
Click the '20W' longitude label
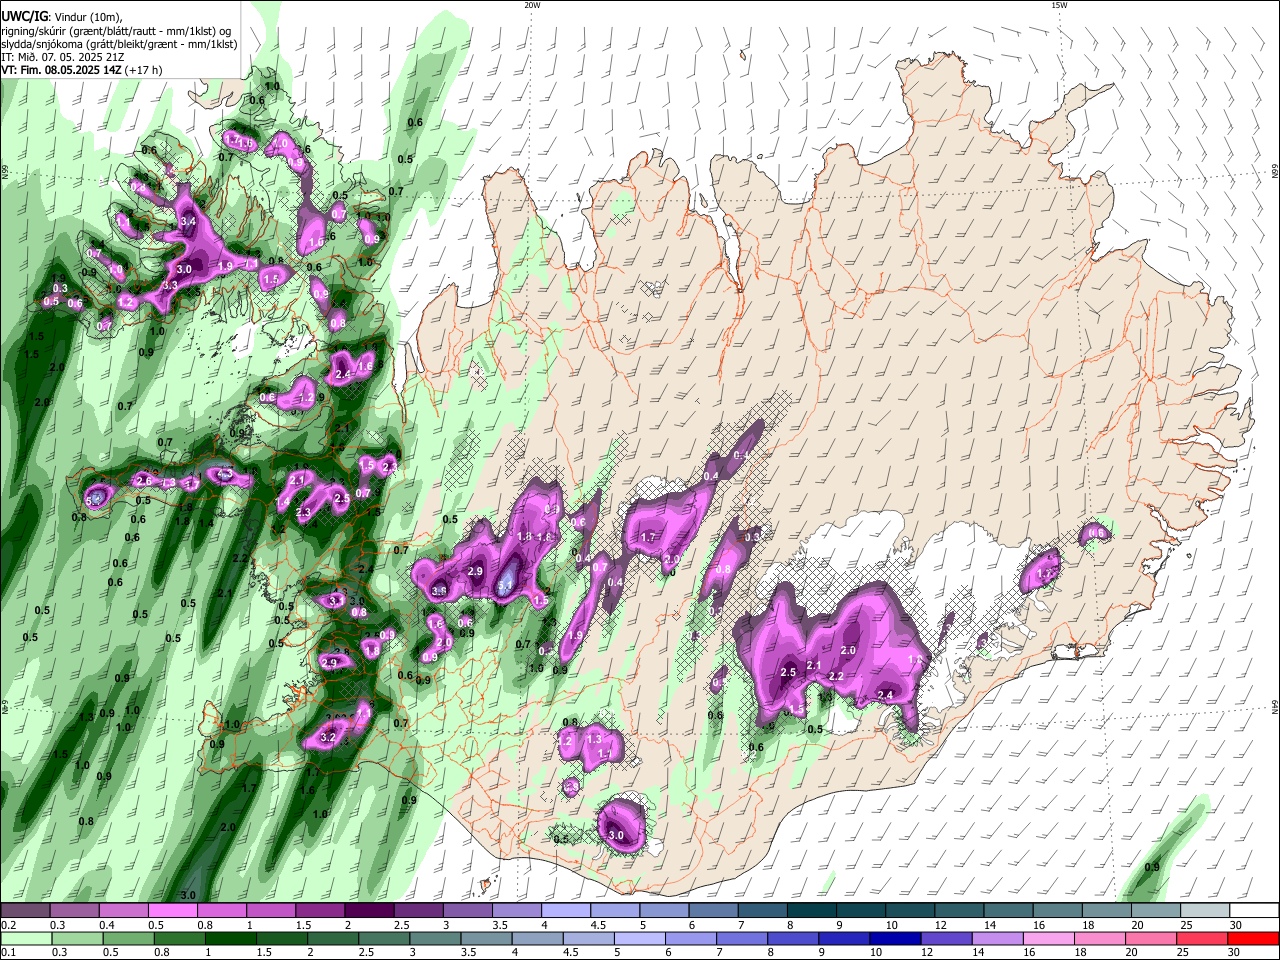(x=532, y=5)
